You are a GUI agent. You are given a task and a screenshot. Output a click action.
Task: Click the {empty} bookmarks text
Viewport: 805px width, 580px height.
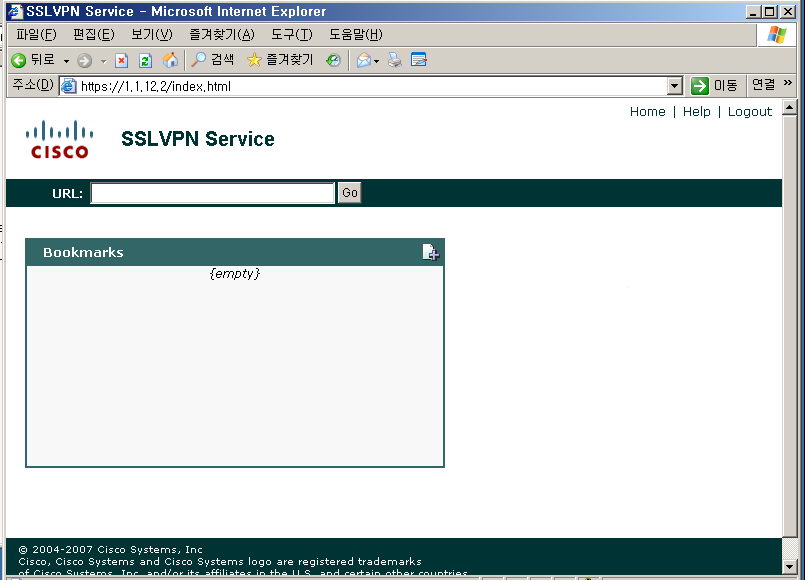click(235, 274)
